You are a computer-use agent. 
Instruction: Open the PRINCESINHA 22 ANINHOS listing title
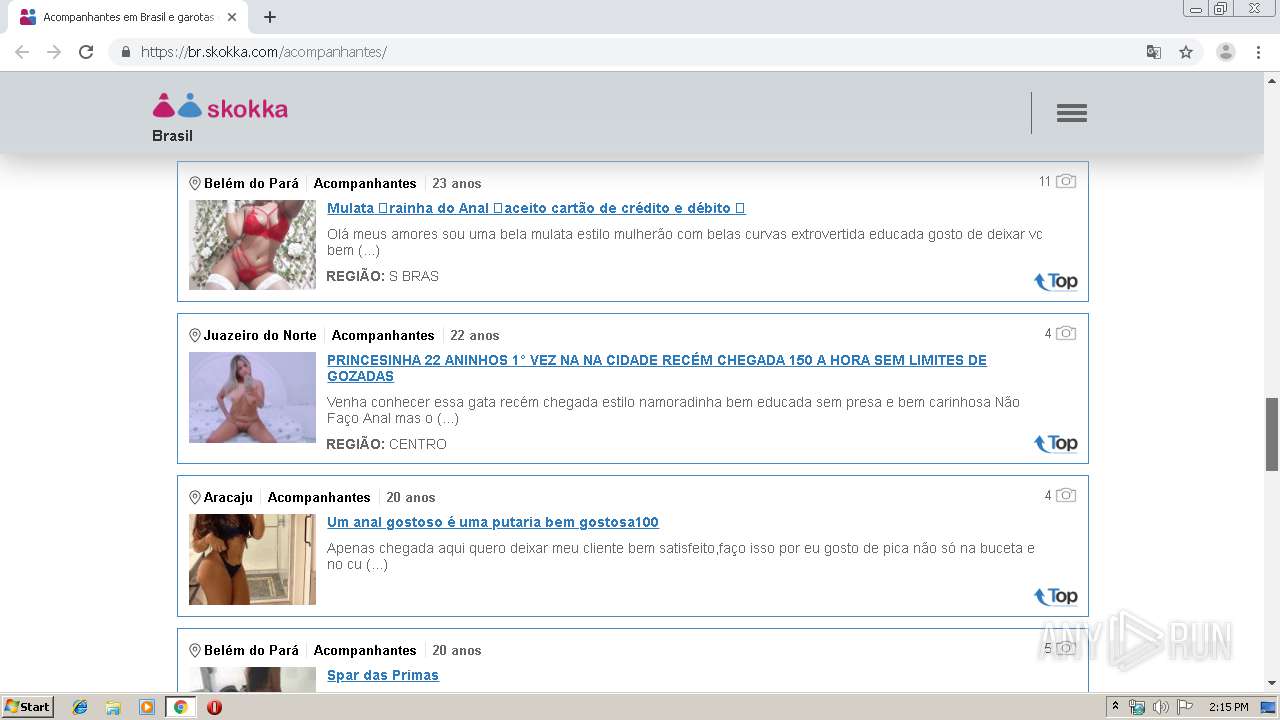pos(657,368)
